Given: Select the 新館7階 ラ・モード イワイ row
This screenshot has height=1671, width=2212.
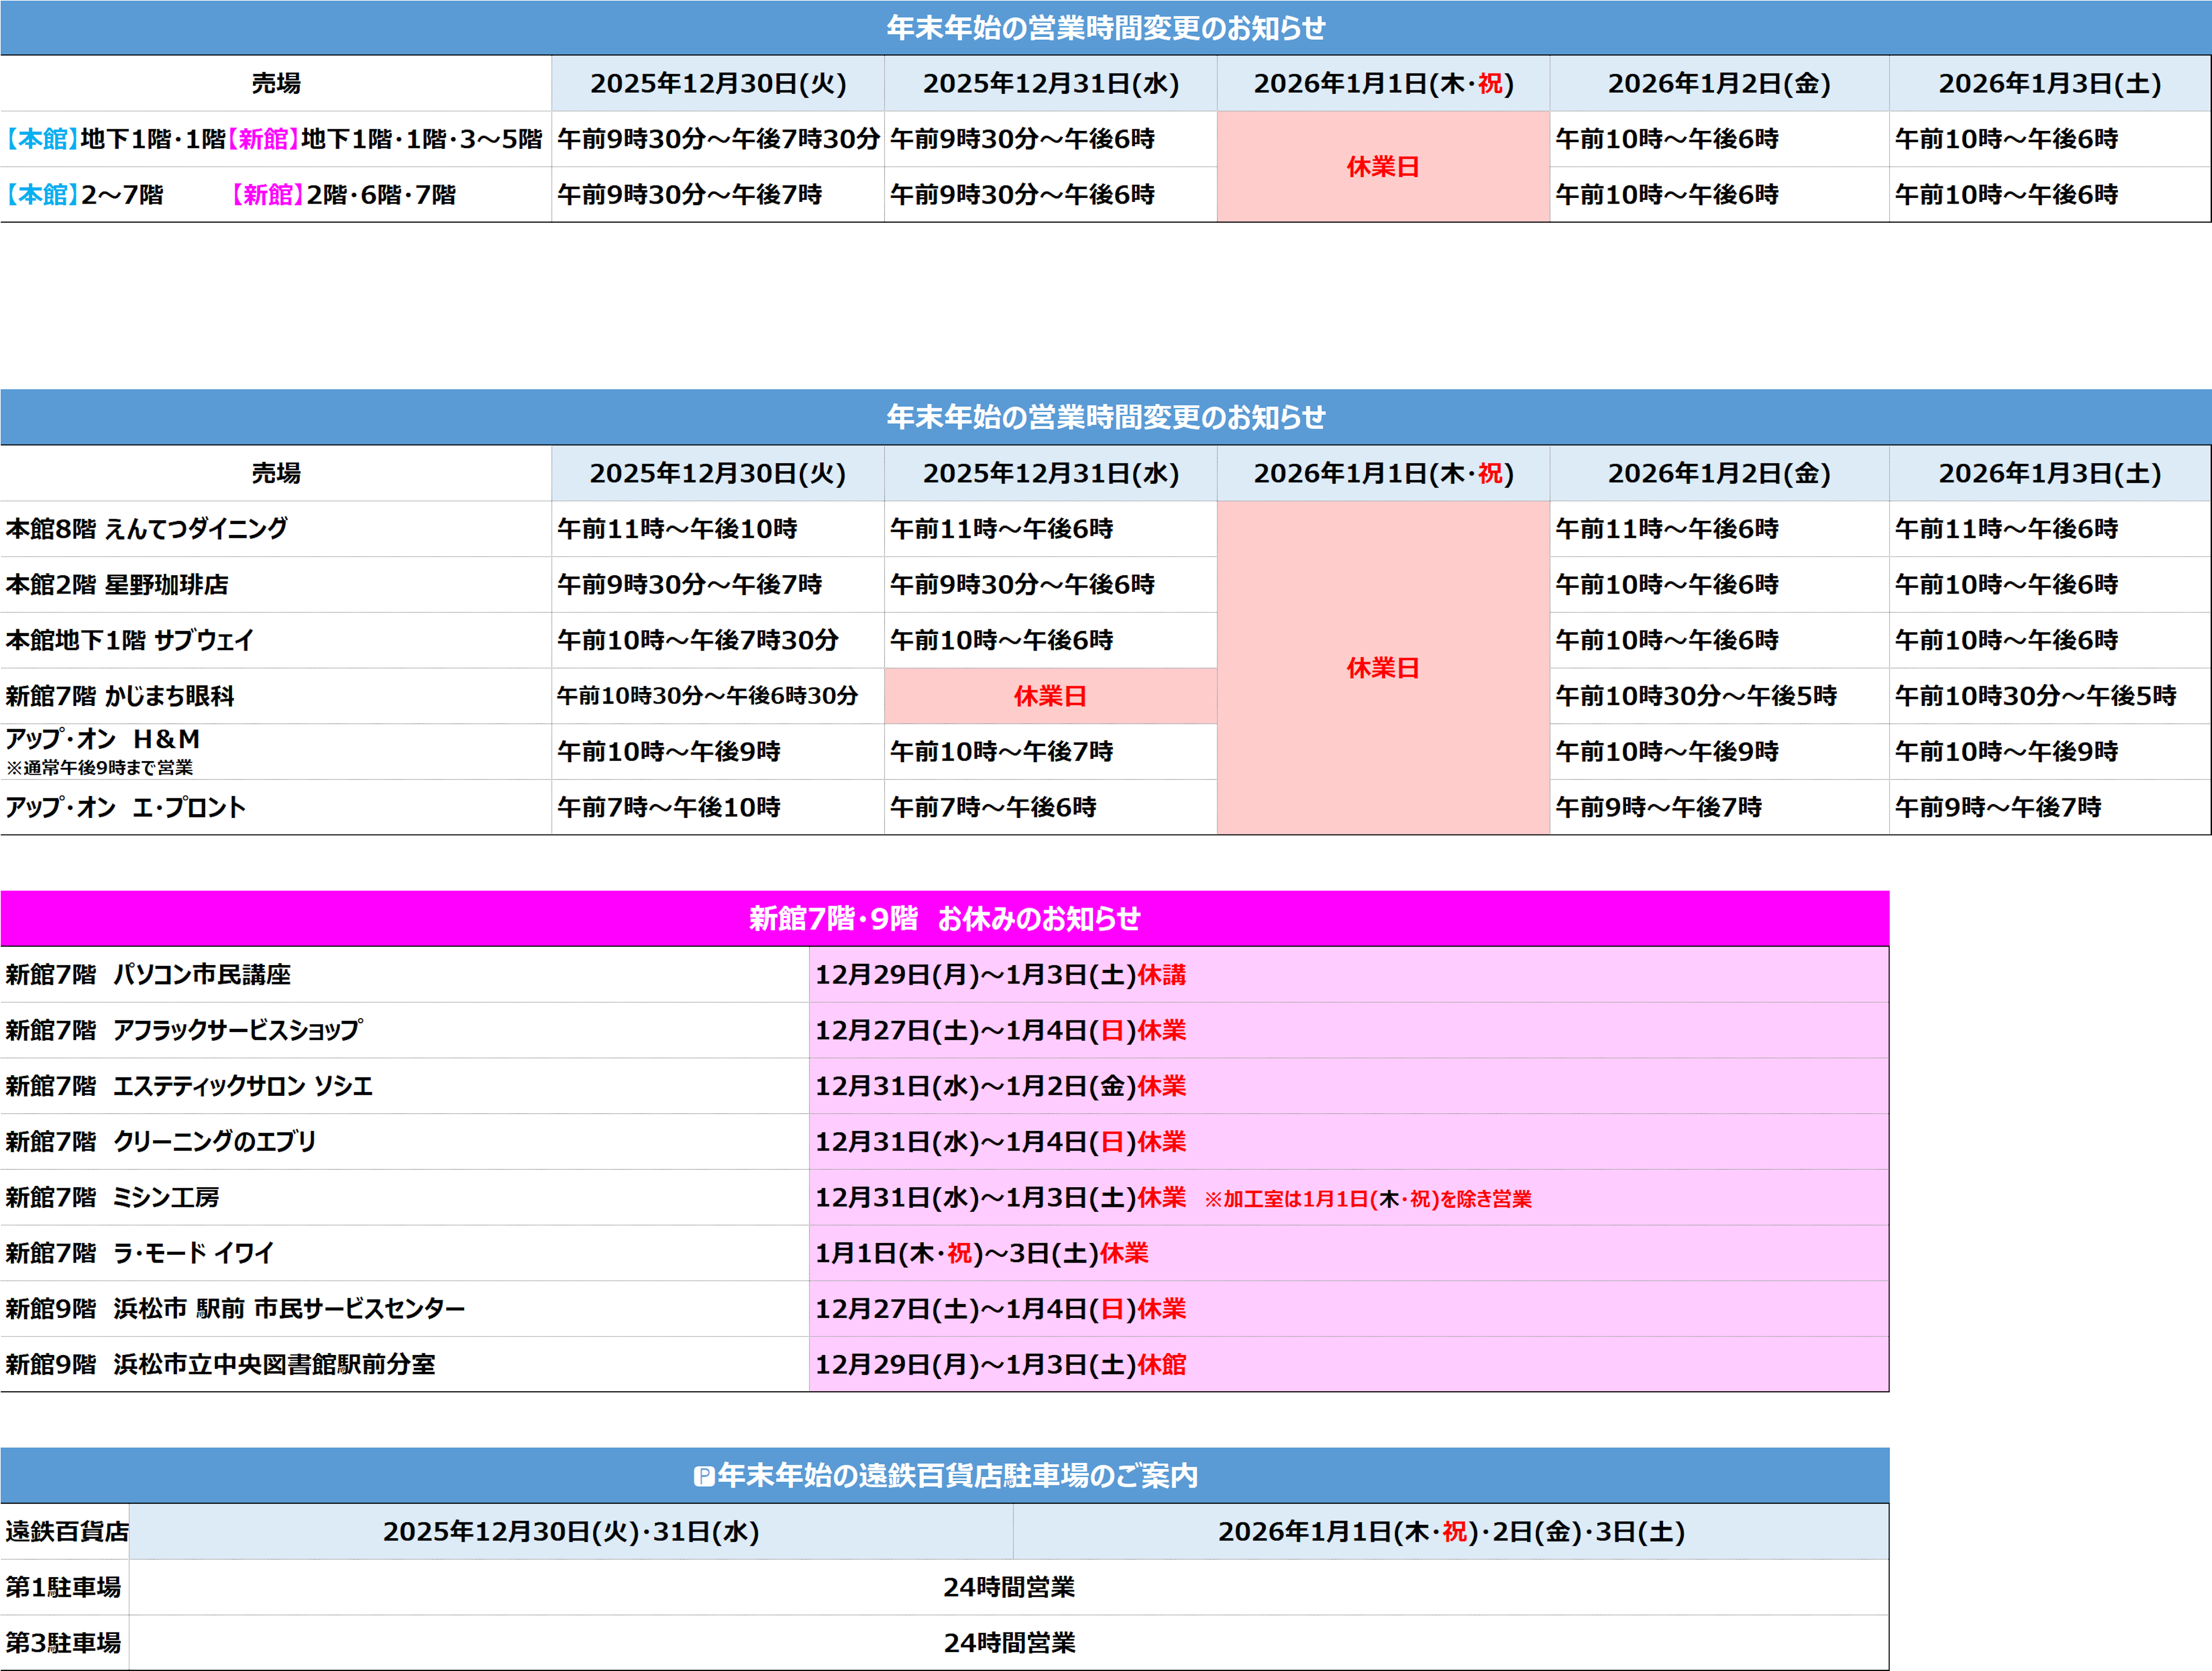Looking at the screenshot, I should (140, 1253).
